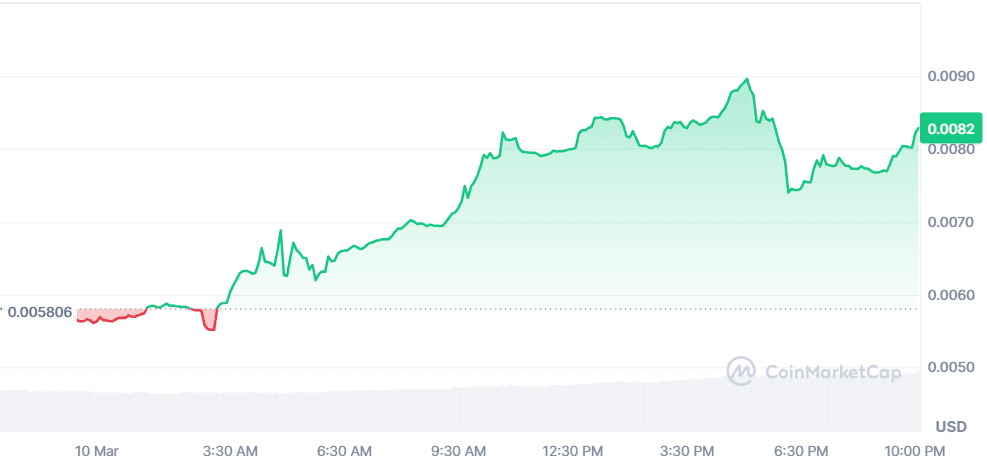Click the 0.005806 opening price label
Screen dimensions: 987x461
[x=39, y=312]
